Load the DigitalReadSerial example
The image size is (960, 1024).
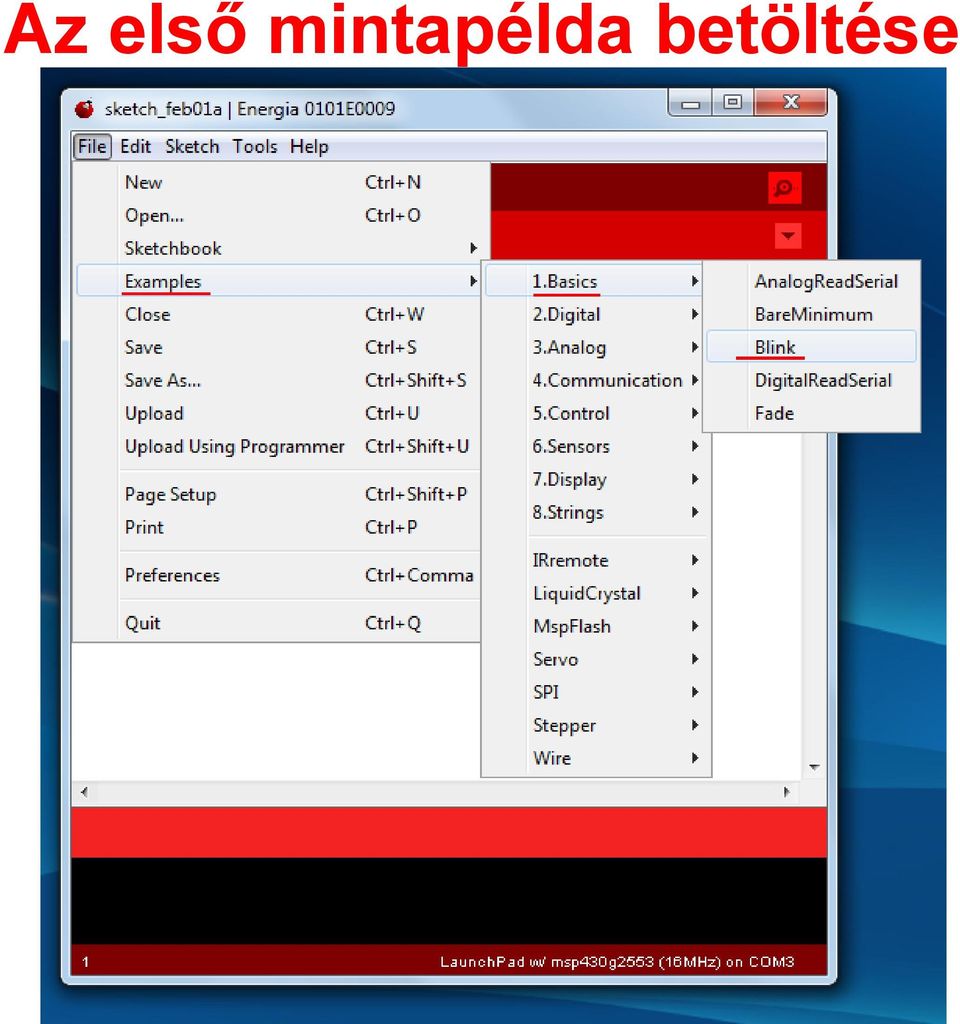(x=812, y=380)
